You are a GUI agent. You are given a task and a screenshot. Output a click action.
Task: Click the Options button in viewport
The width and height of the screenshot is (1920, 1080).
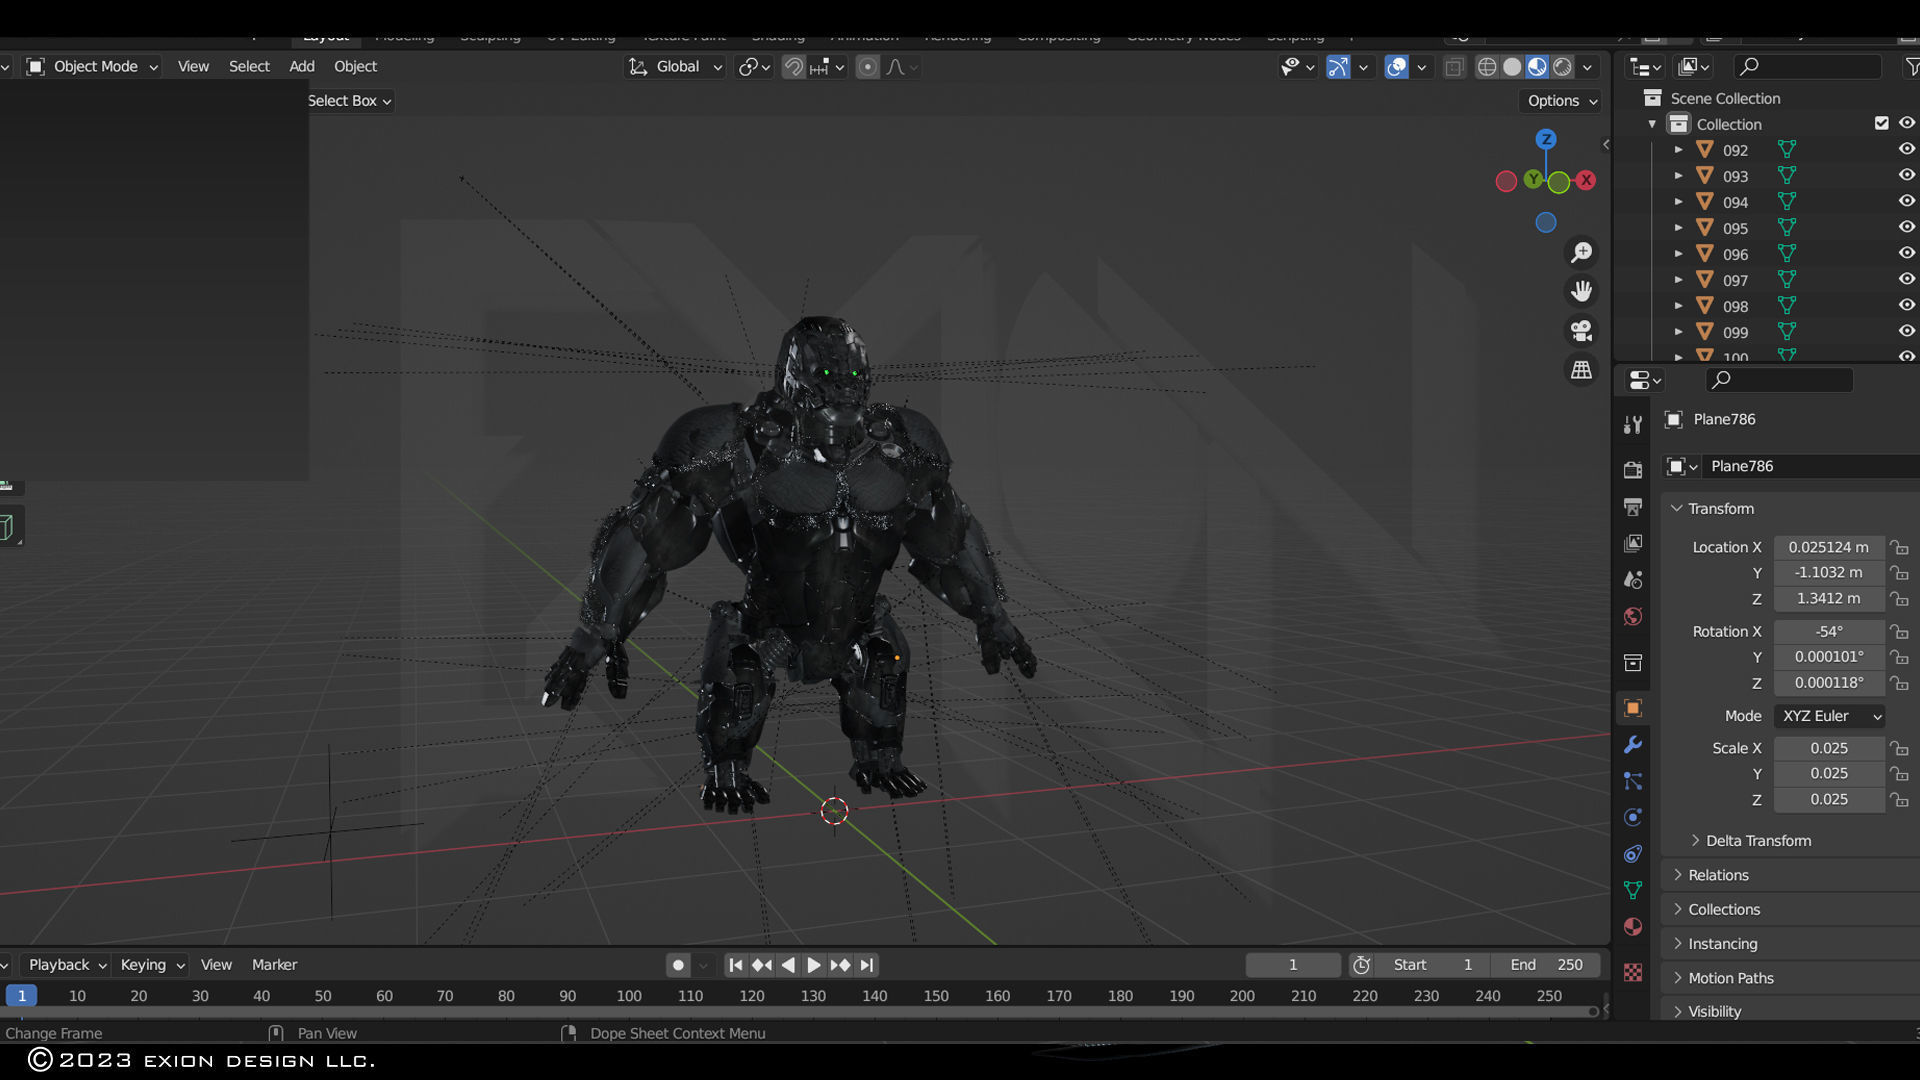[1562, 101]
